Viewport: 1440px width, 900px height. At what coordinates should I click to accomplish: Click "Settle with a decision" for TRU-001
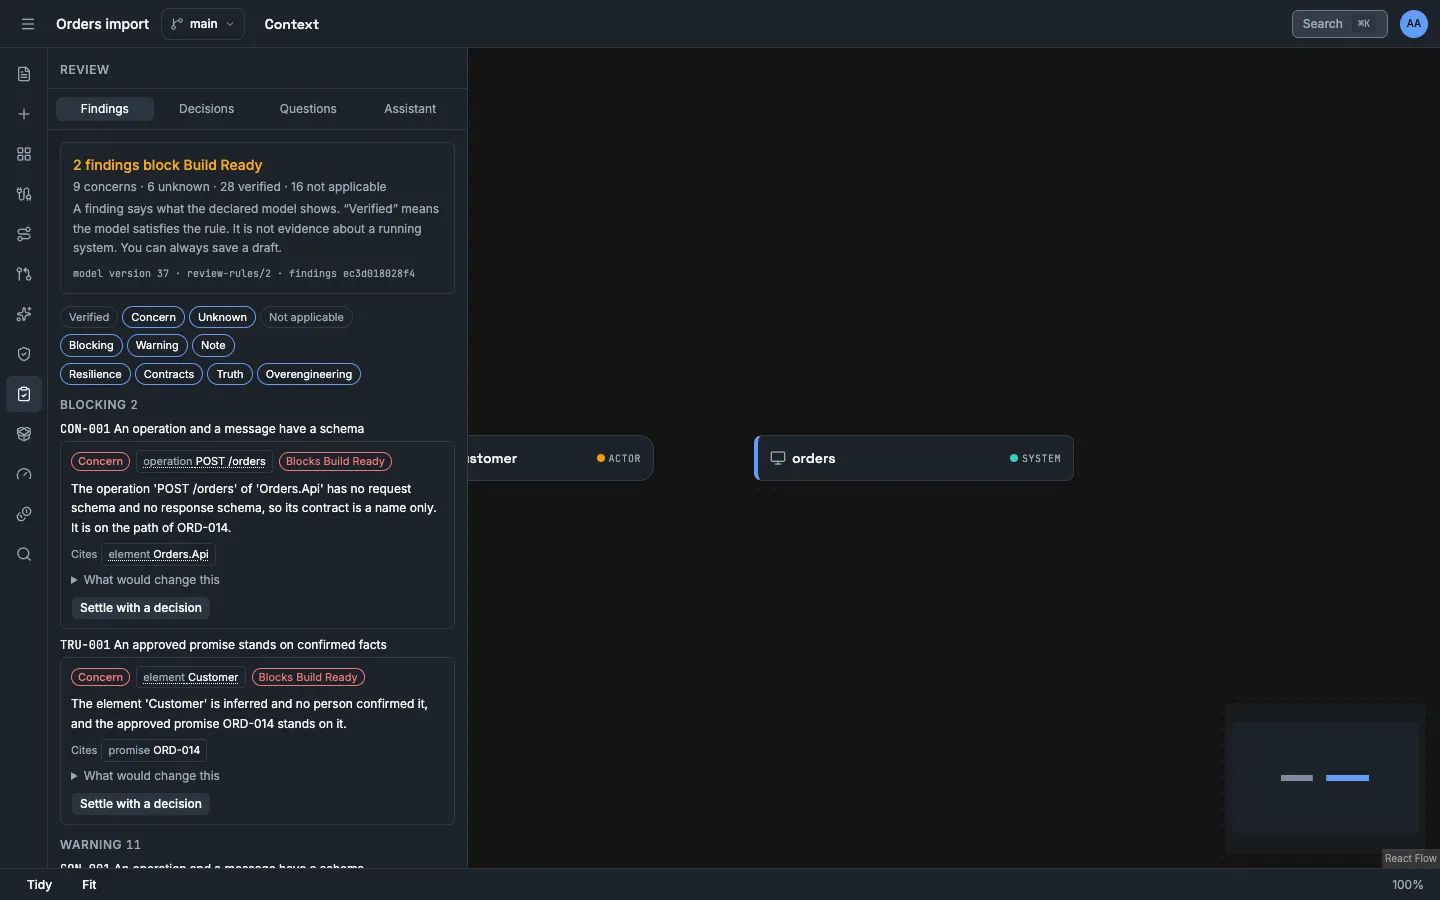click(x=141, y=804)
